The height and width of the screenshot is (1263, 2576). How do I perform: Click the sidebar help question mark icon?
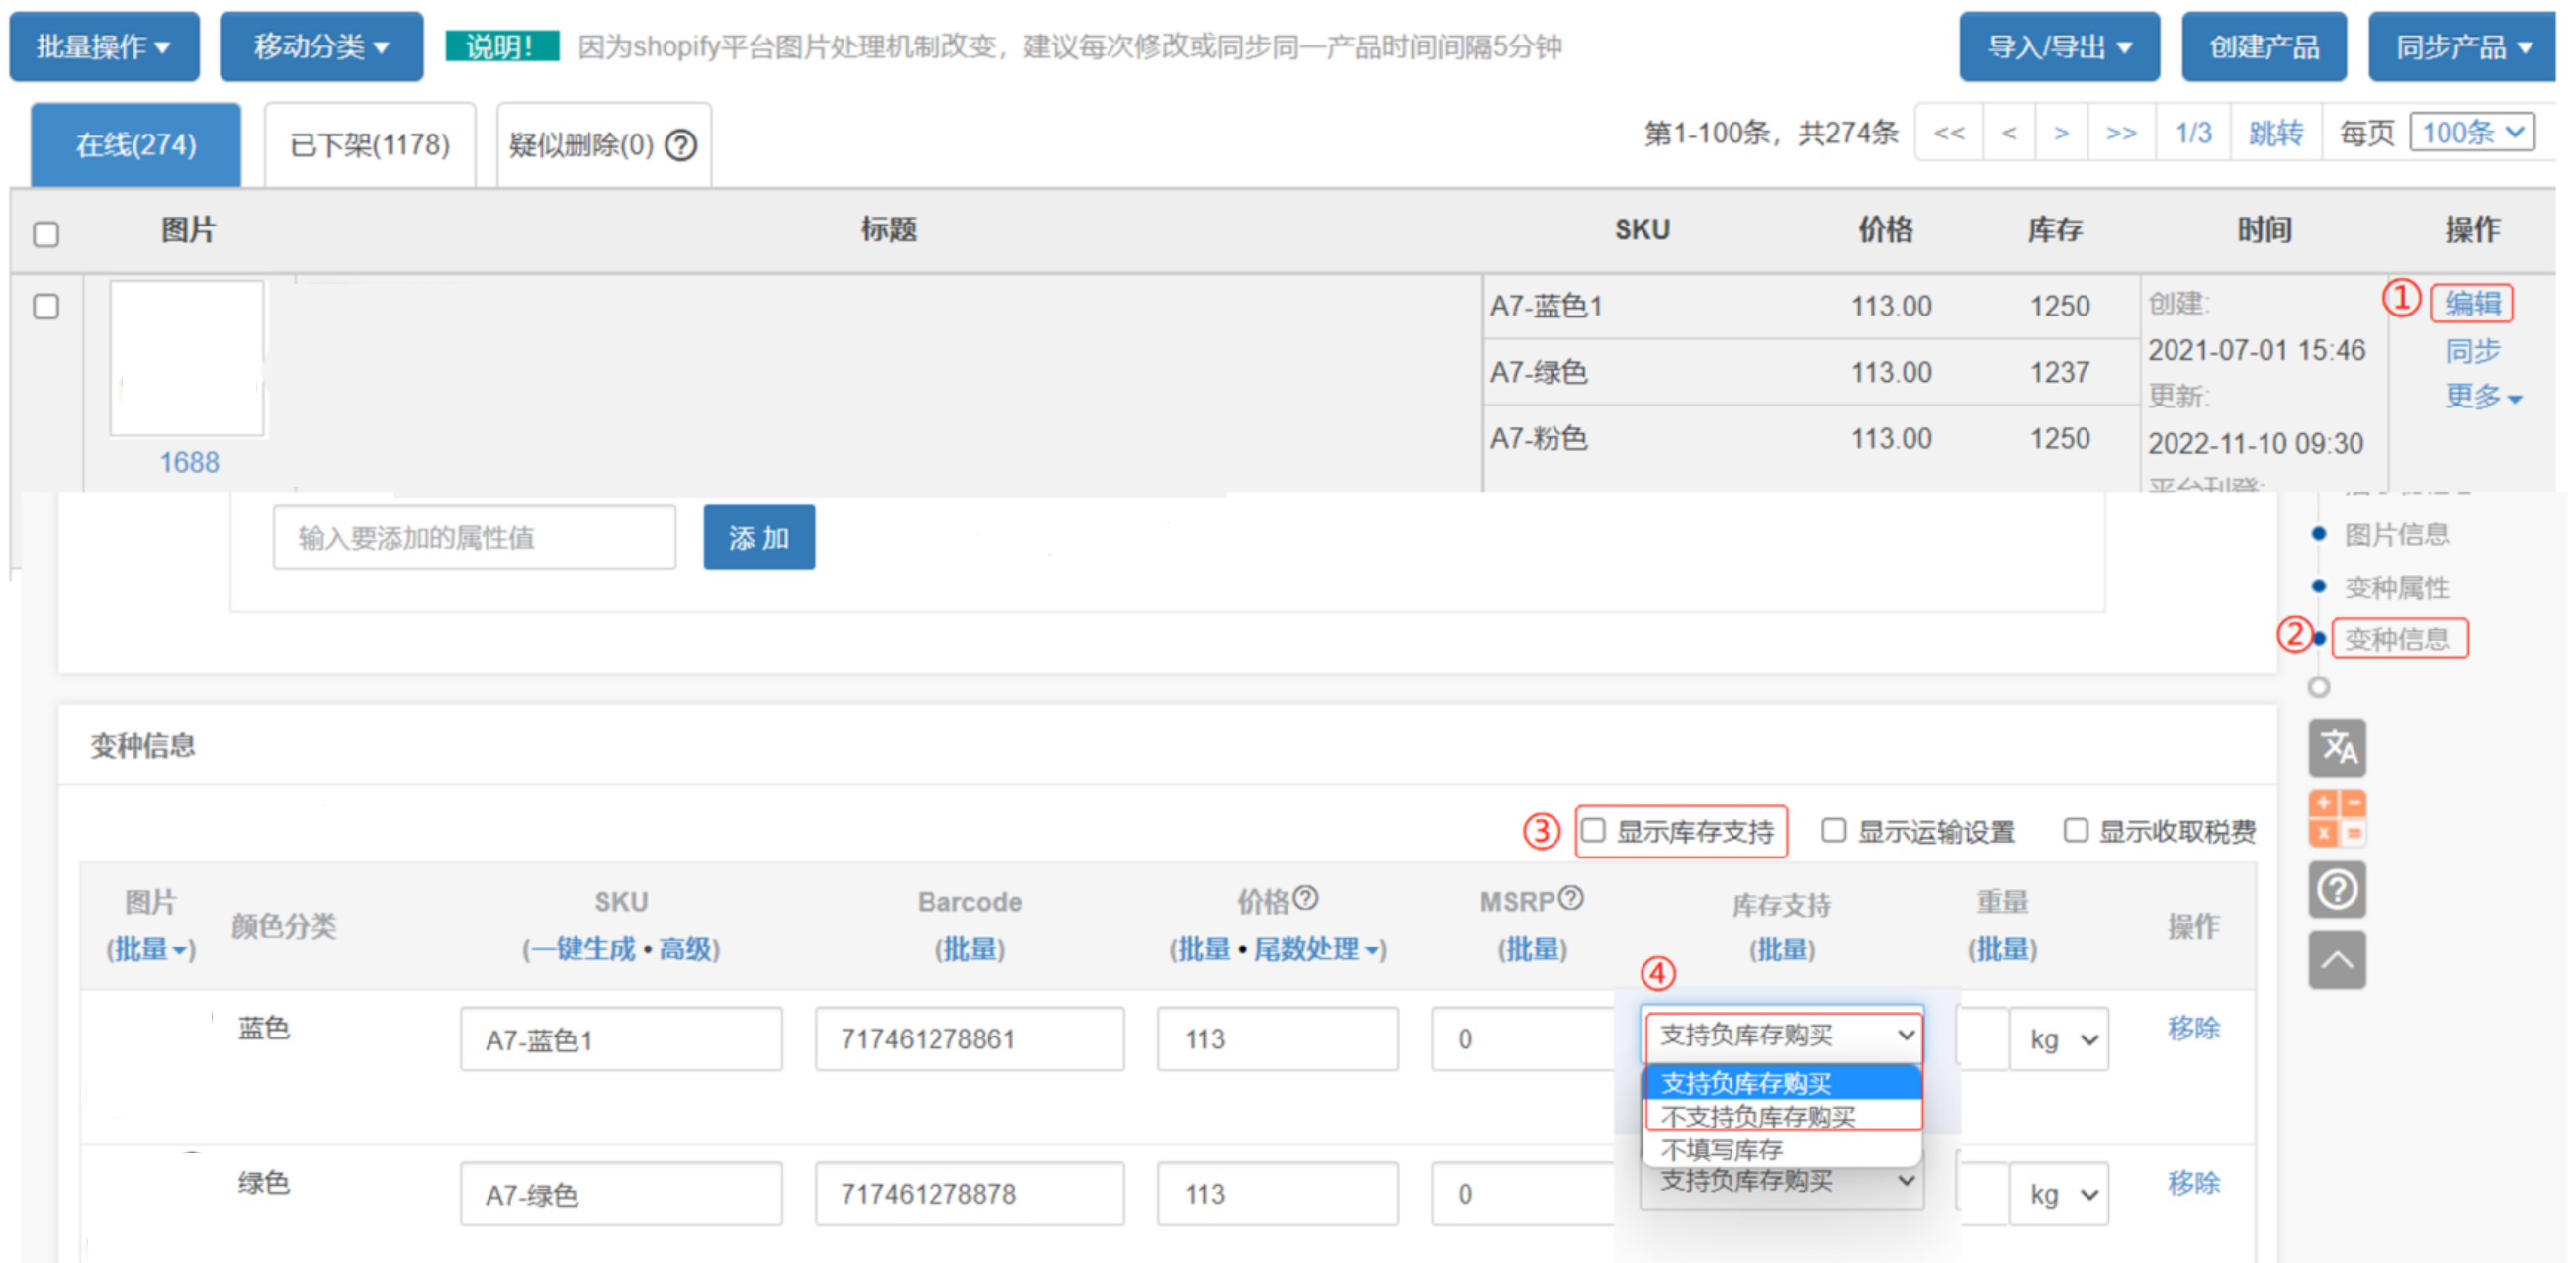2336,889
